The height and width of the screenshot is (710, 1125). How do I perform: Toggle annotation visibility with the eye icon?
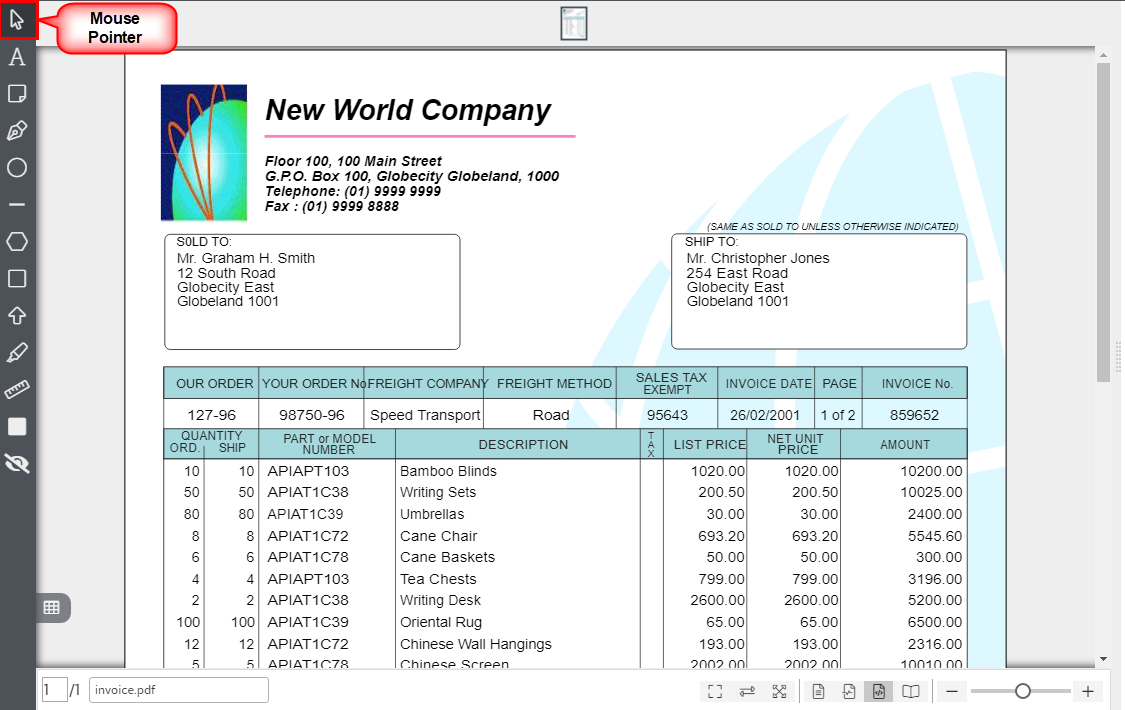[17, 463]
